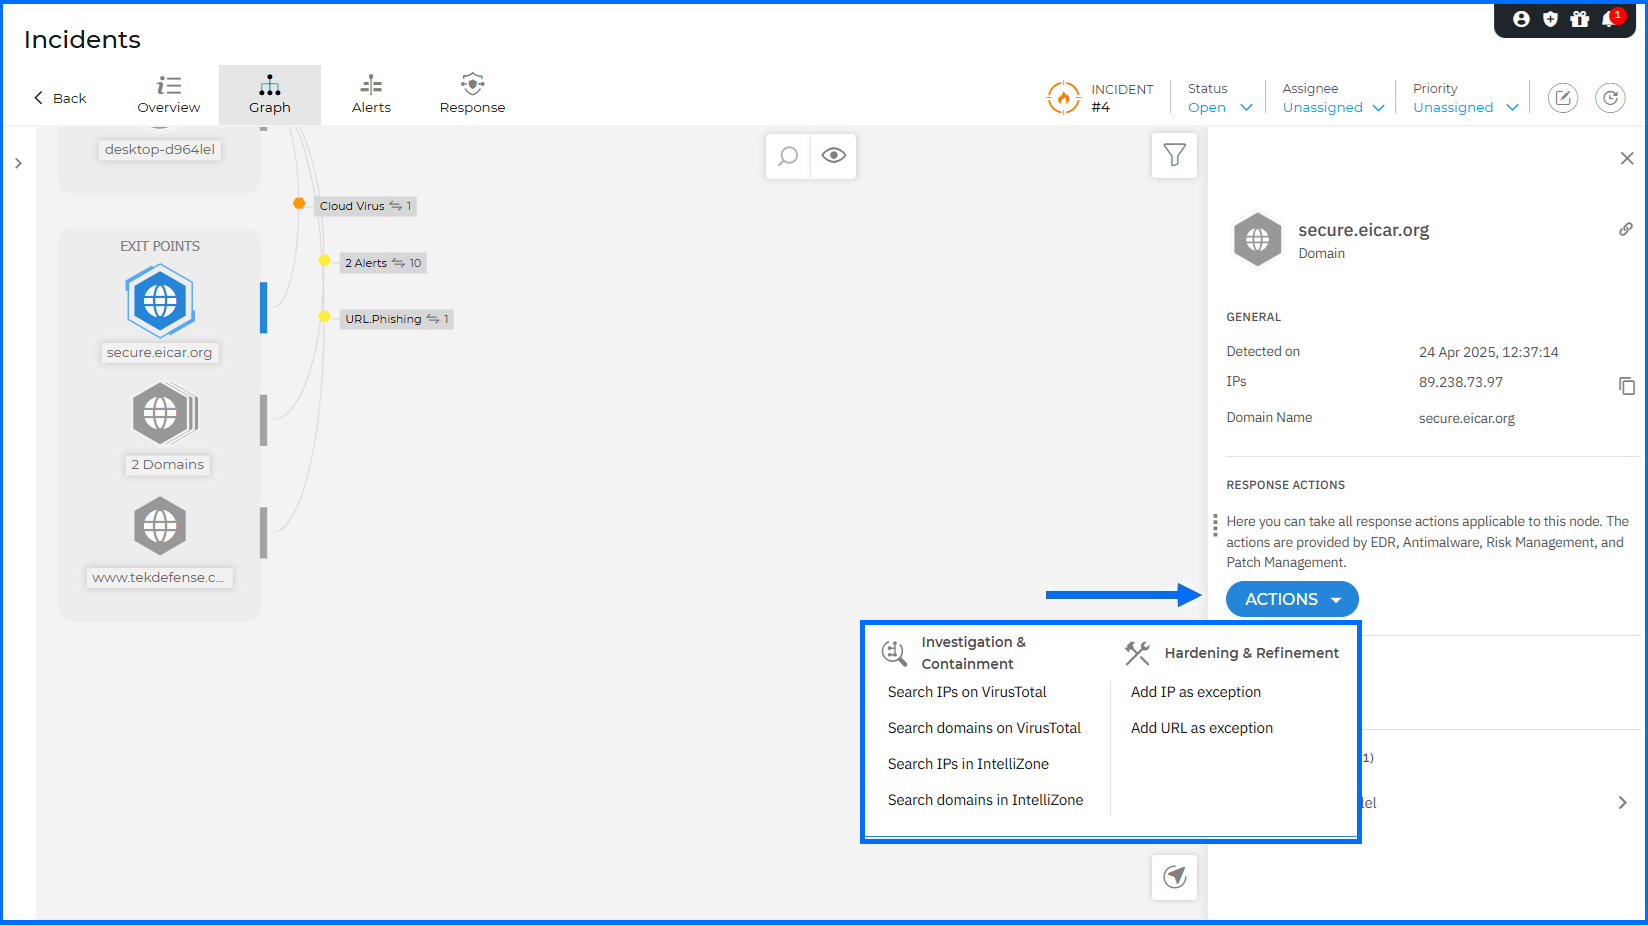Screen dimensions: 1648x926
Task: Click the link icon beside secure.eicar.org
Action: 1625,229
